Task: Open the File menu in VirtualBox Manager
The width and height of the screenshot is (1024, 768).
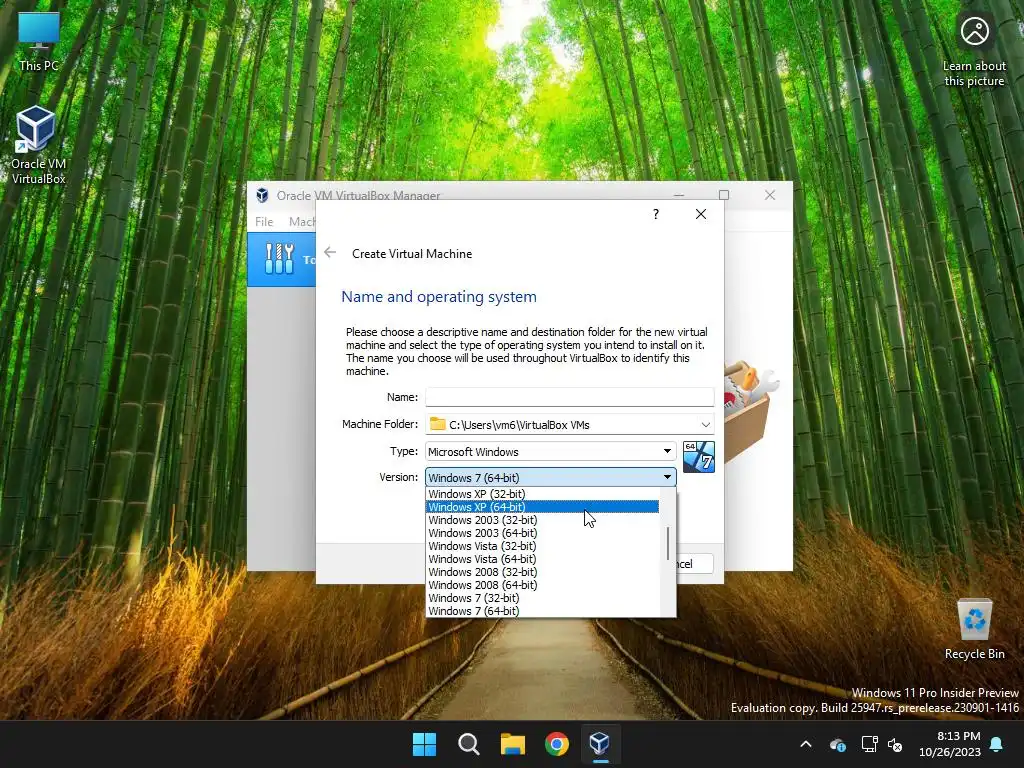Action: click(264, 222)
